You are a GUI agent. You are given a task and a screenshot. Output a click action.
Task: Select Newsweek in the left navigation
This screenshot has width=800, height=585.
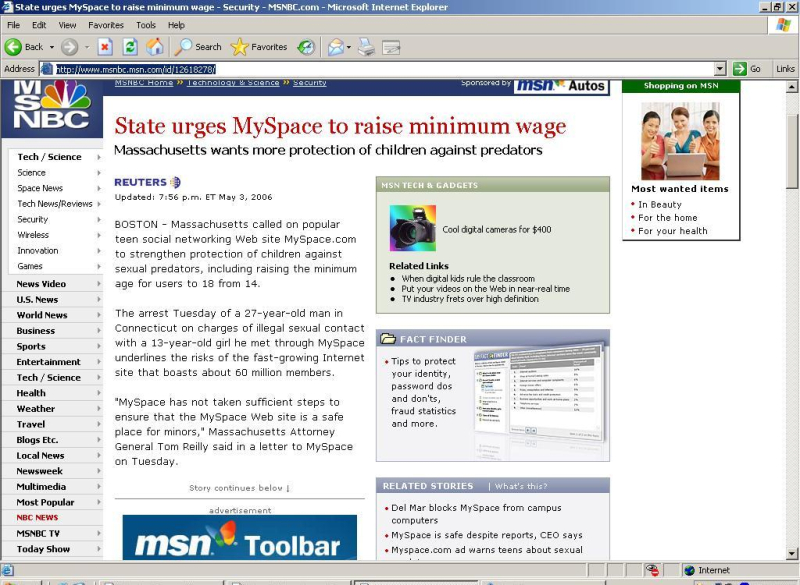(x=39, y=471)
